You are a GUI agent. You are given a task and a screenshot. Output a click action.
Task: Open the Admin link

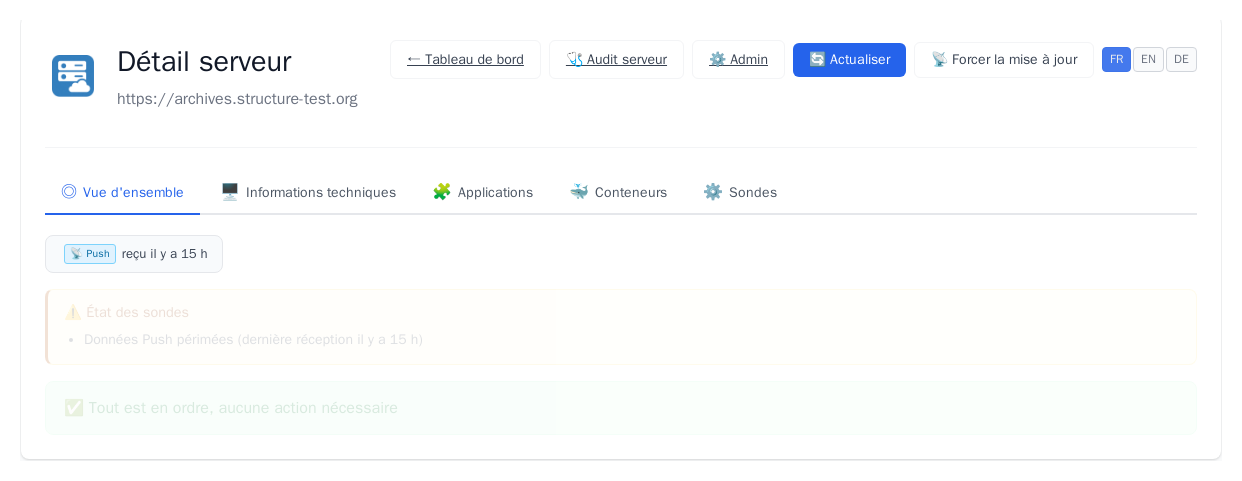[738, 60]
